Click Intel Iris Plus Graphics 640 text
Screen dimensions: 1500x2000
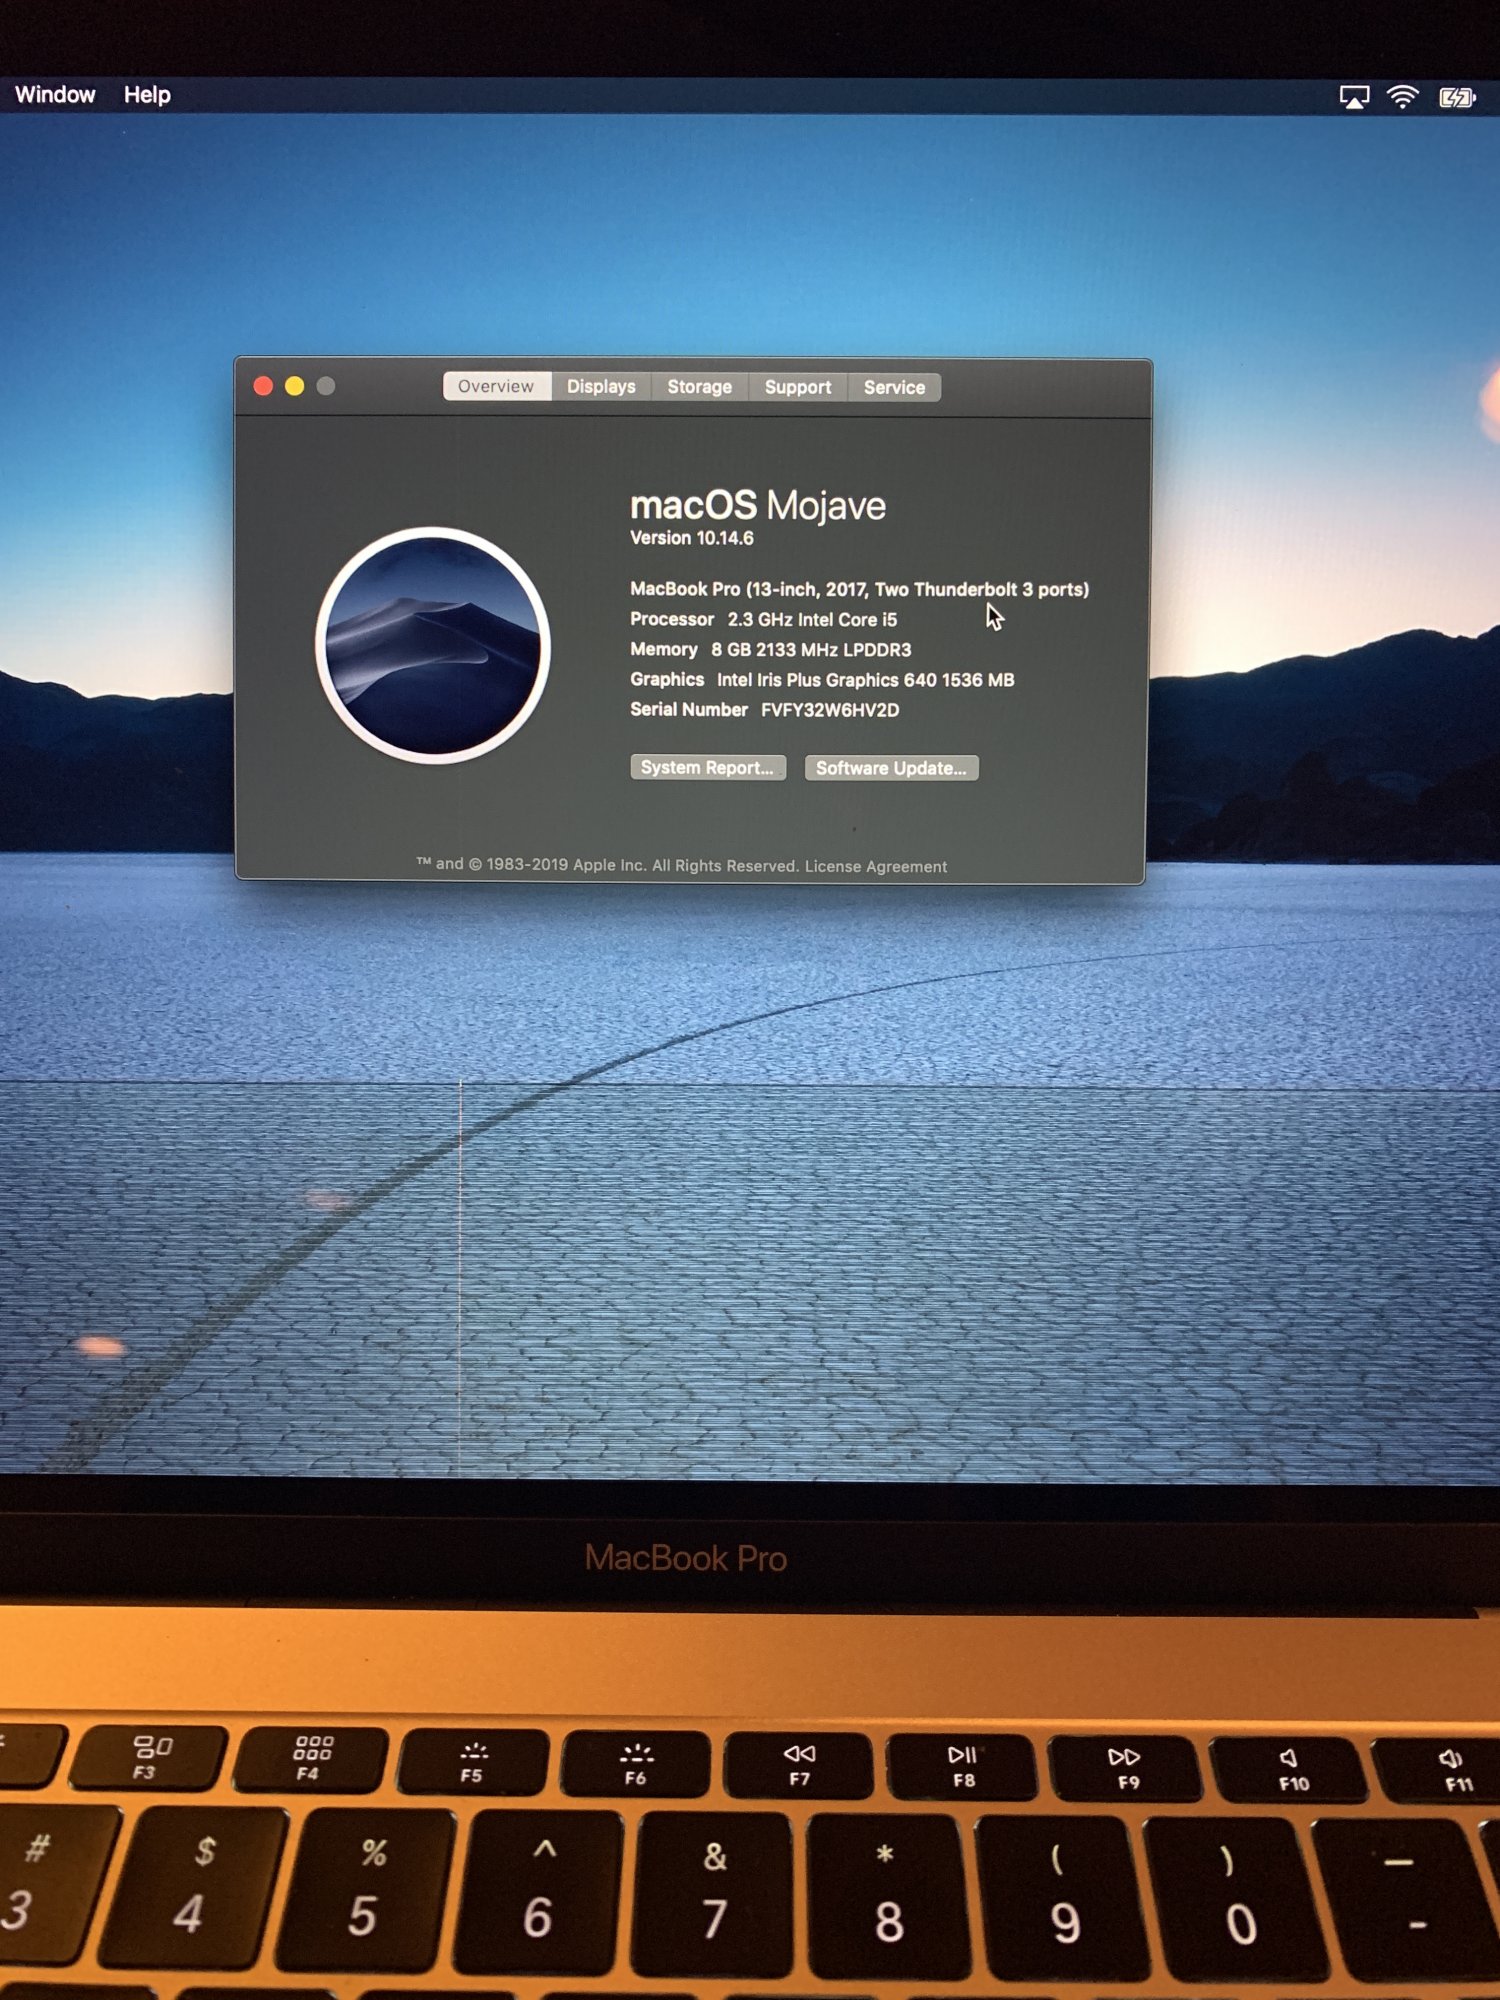[x=865, y=680]
